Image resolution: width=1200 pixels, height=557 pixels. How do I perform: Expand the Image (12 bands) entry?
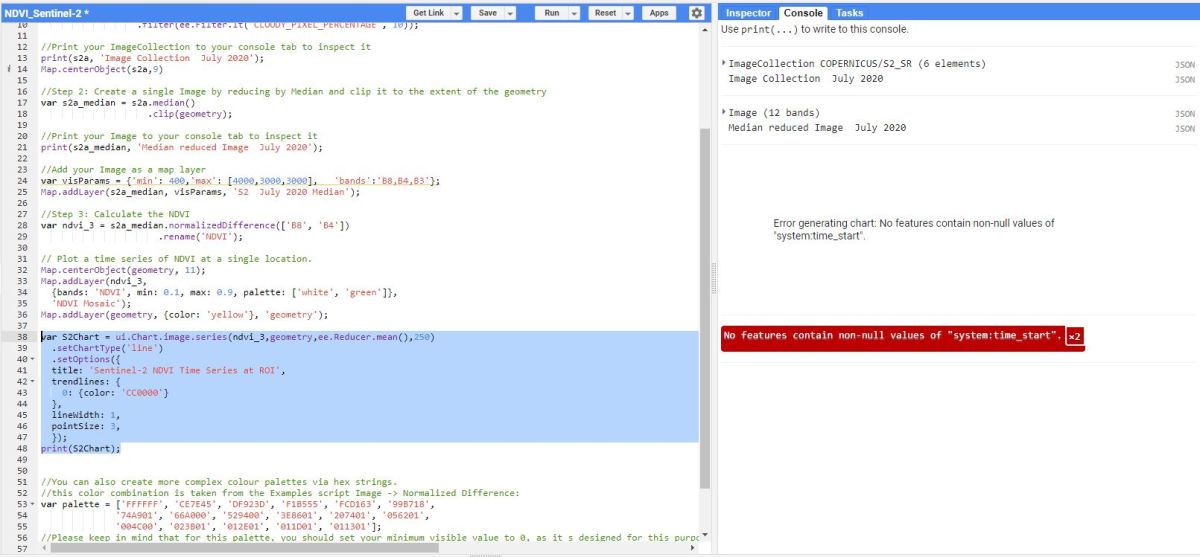(x=724, y=112)
